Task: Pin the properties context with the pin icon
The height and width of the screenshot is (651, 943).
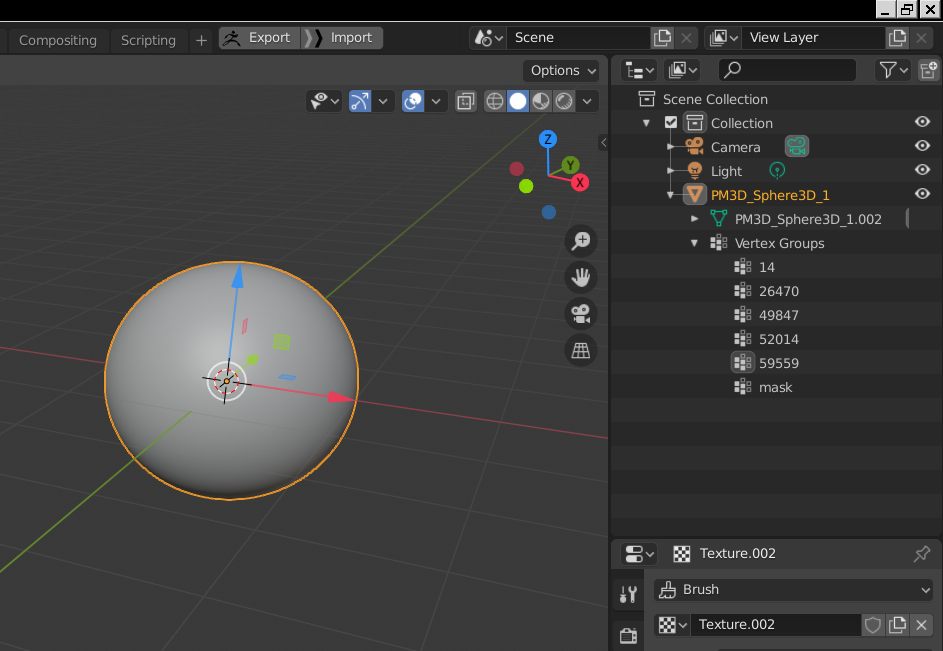Action: (921, 554)
